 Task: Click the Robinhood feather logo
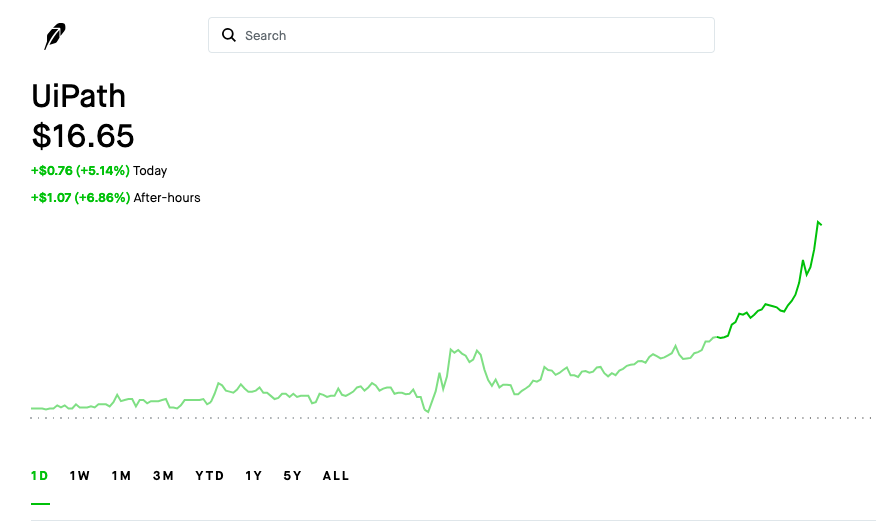[x=54, y=37]
